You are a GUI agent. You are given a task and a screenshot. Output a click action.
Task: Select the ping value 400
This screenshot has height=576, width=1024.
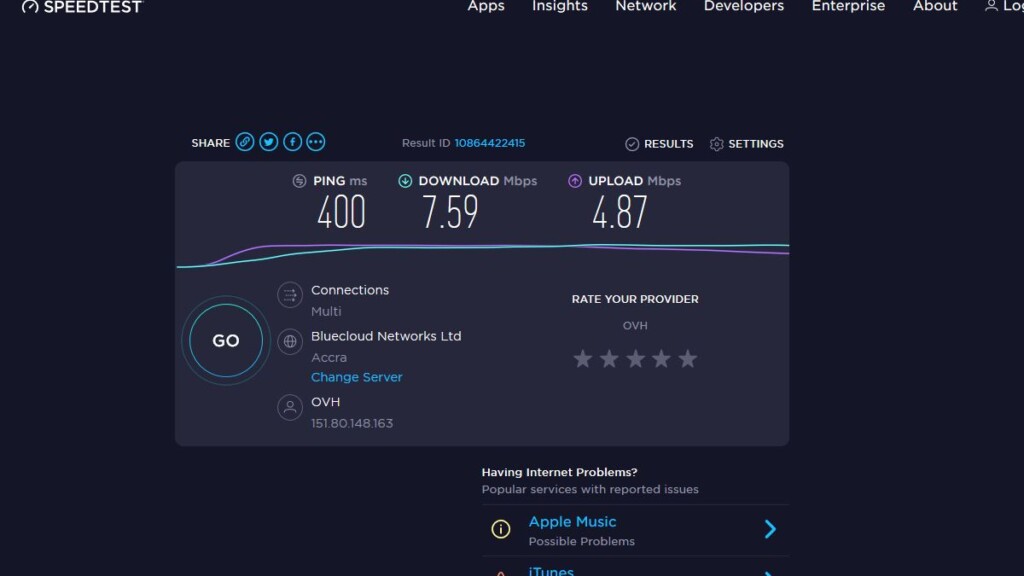tap(341, 212)
